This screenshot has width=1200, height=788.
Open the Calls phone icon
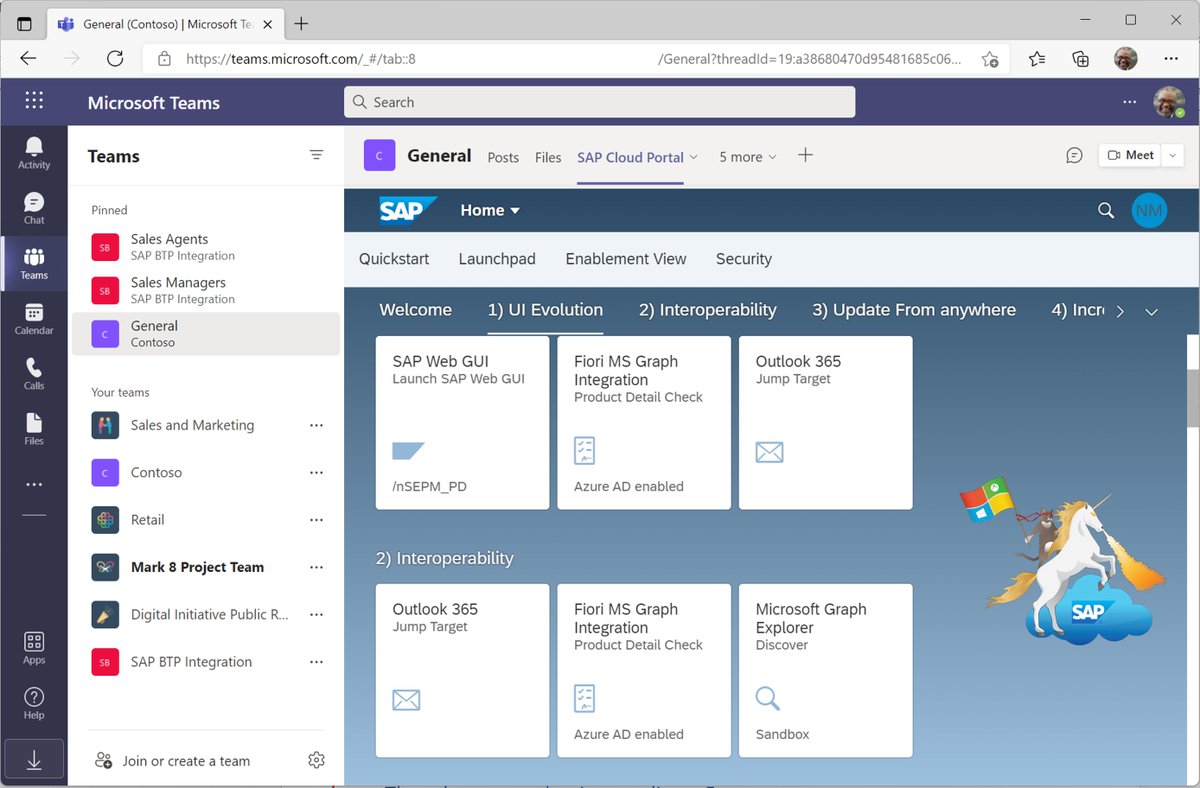pos(34,373)
